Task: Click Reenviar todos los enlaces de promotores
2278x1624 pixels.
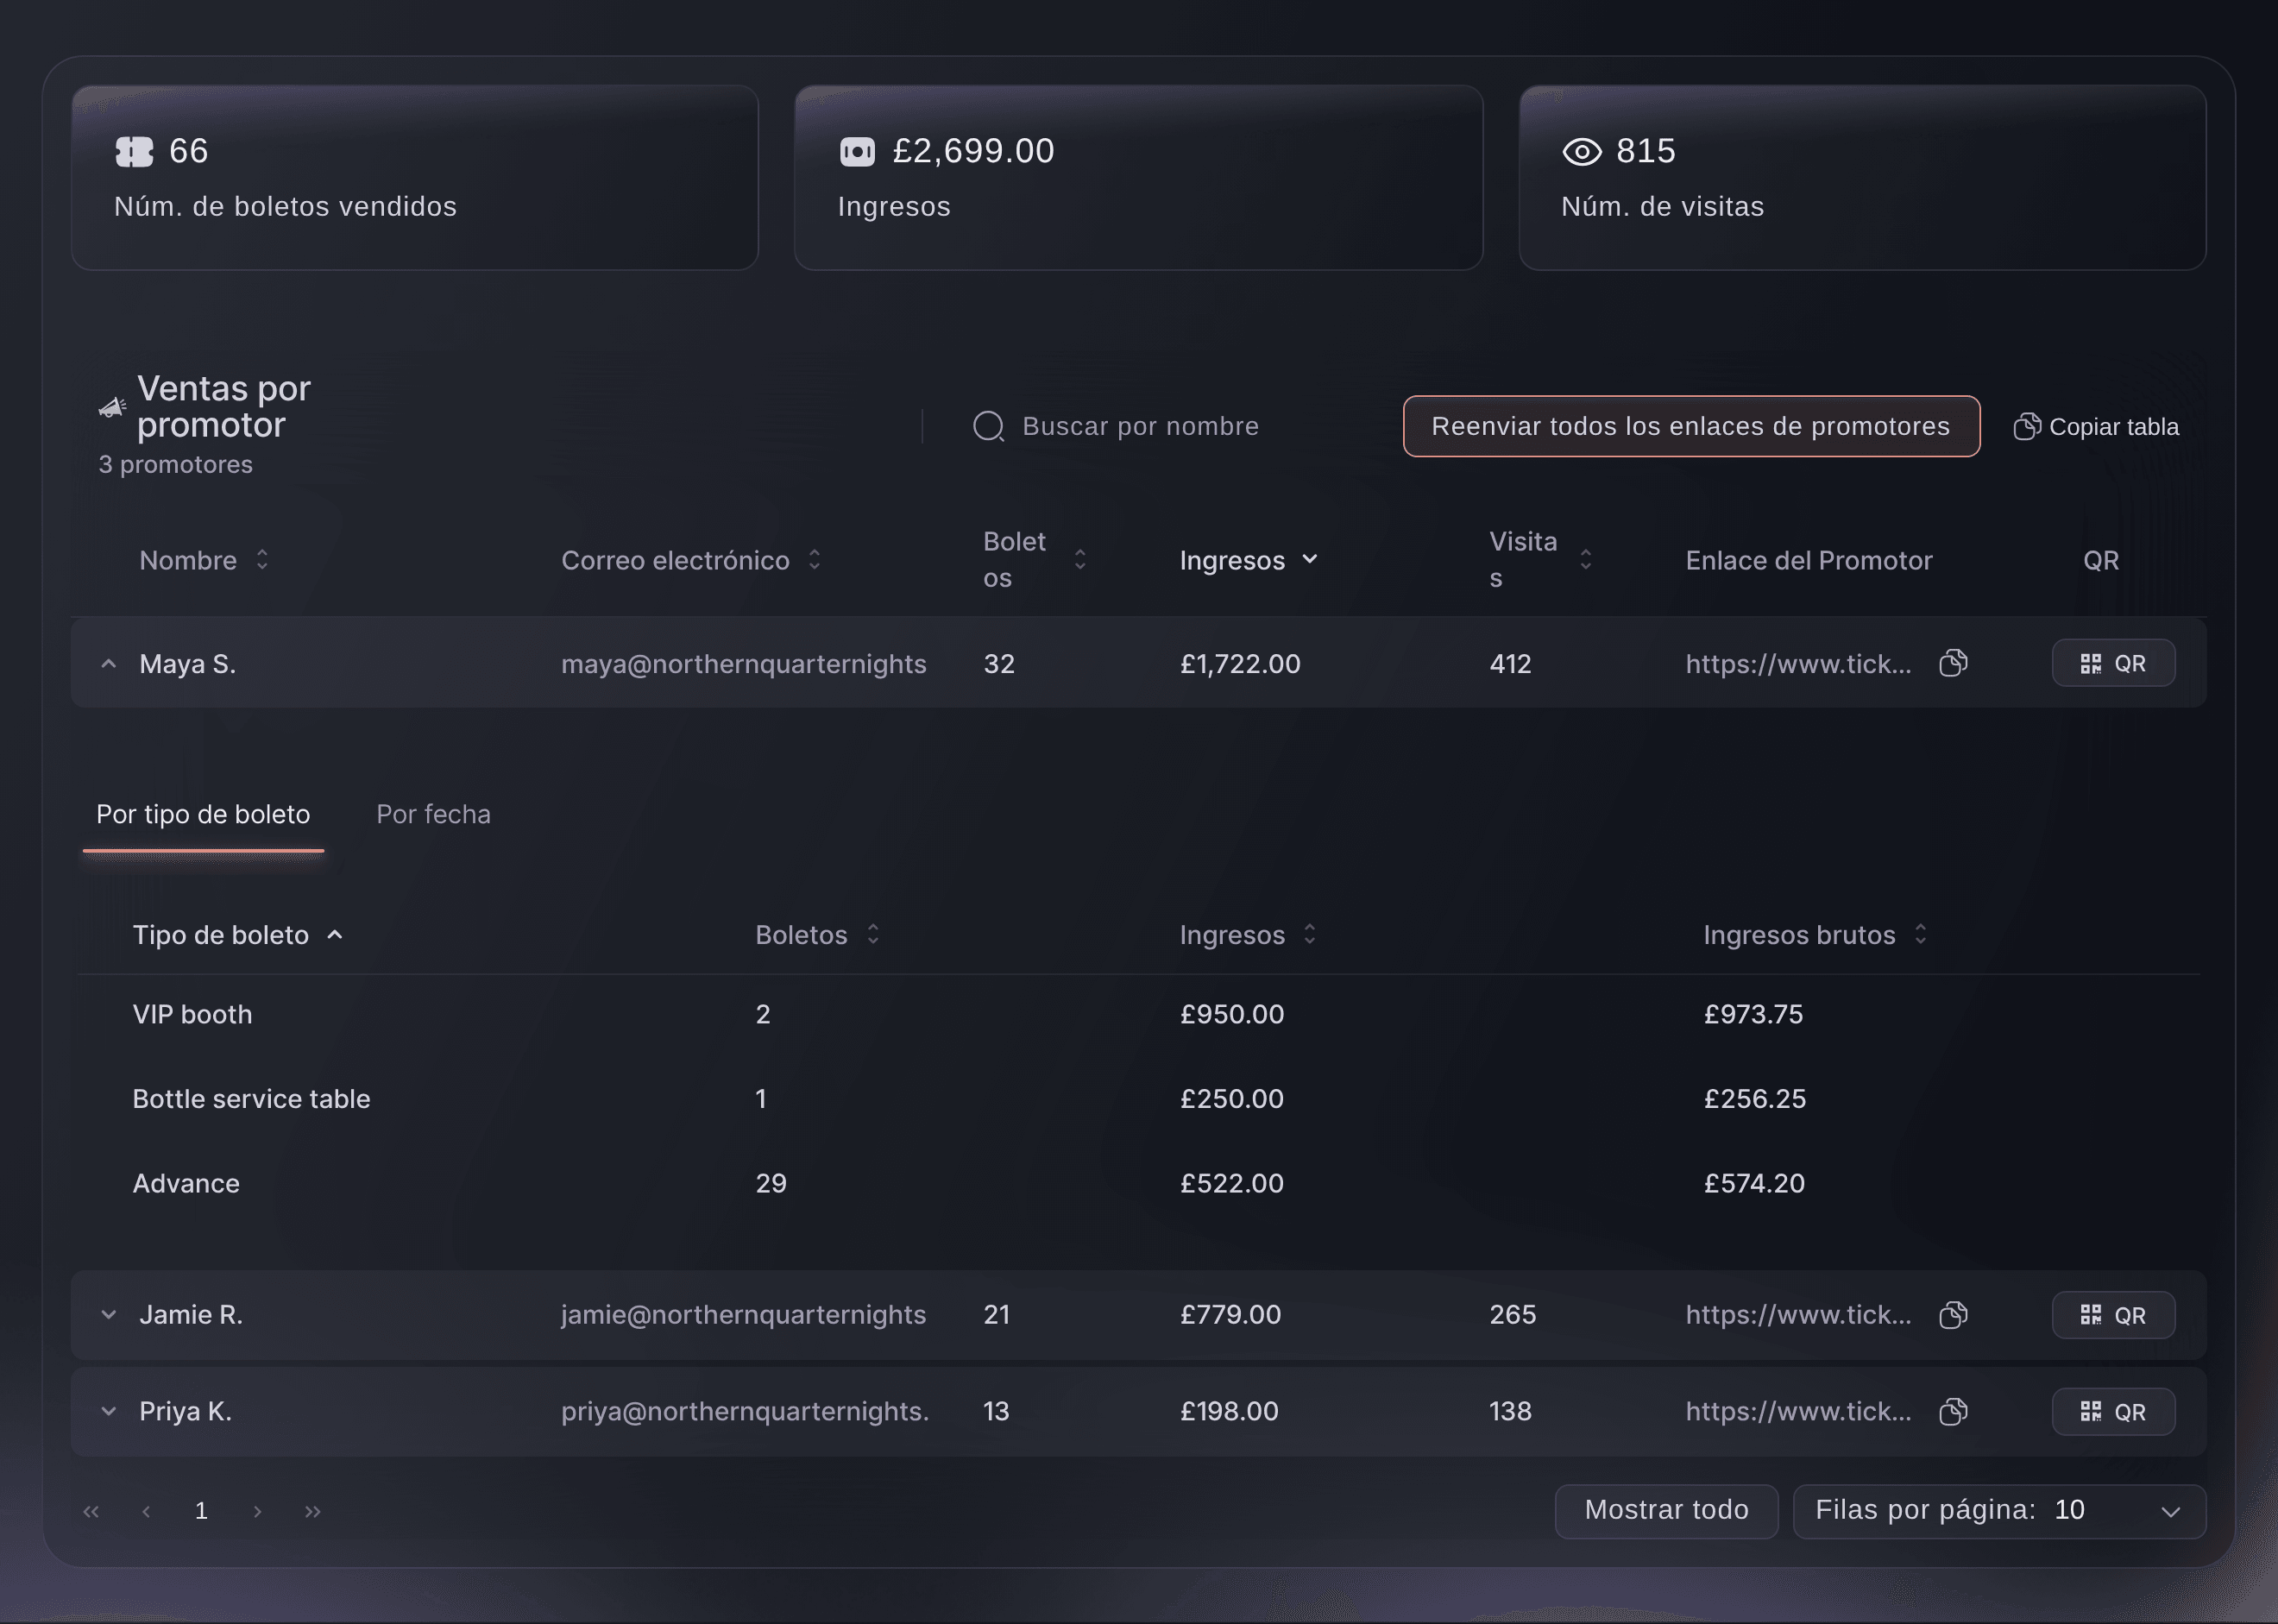Action: tap(1691, 426)
